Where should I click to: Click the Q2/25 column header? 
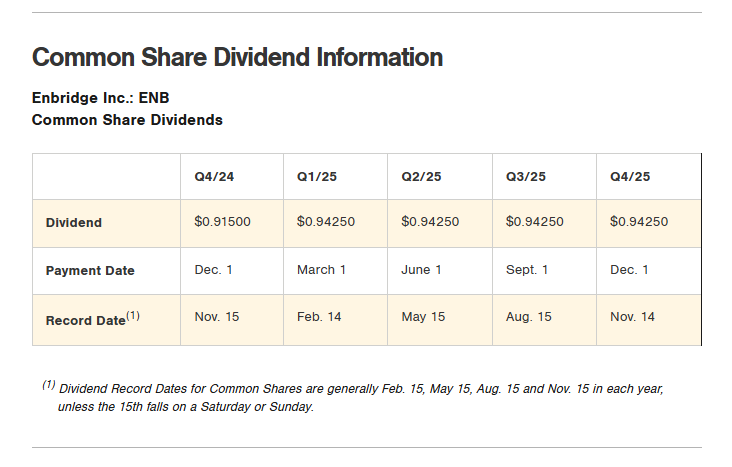[x=421, y=177]
